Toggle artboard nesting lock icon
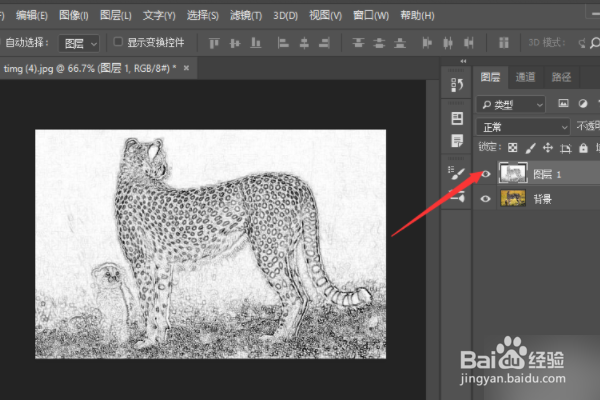600x400 pixels. click(x=566, y=148)
